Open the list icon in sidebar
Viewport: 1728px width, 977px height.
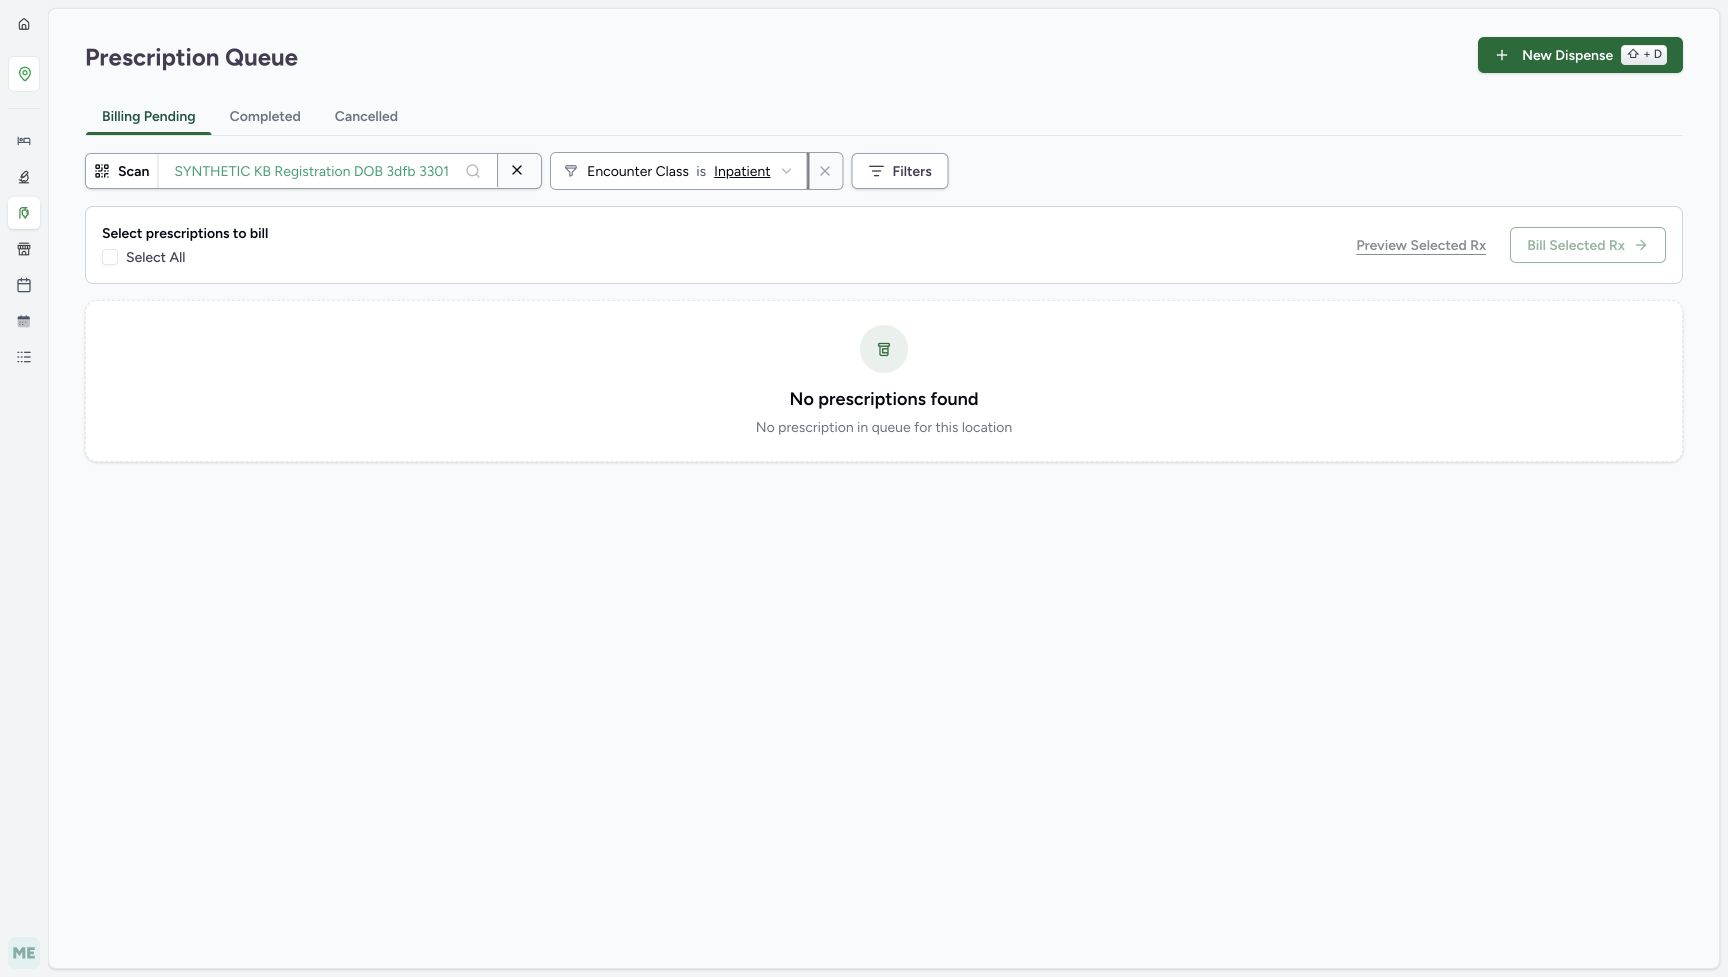pos(24,357)
